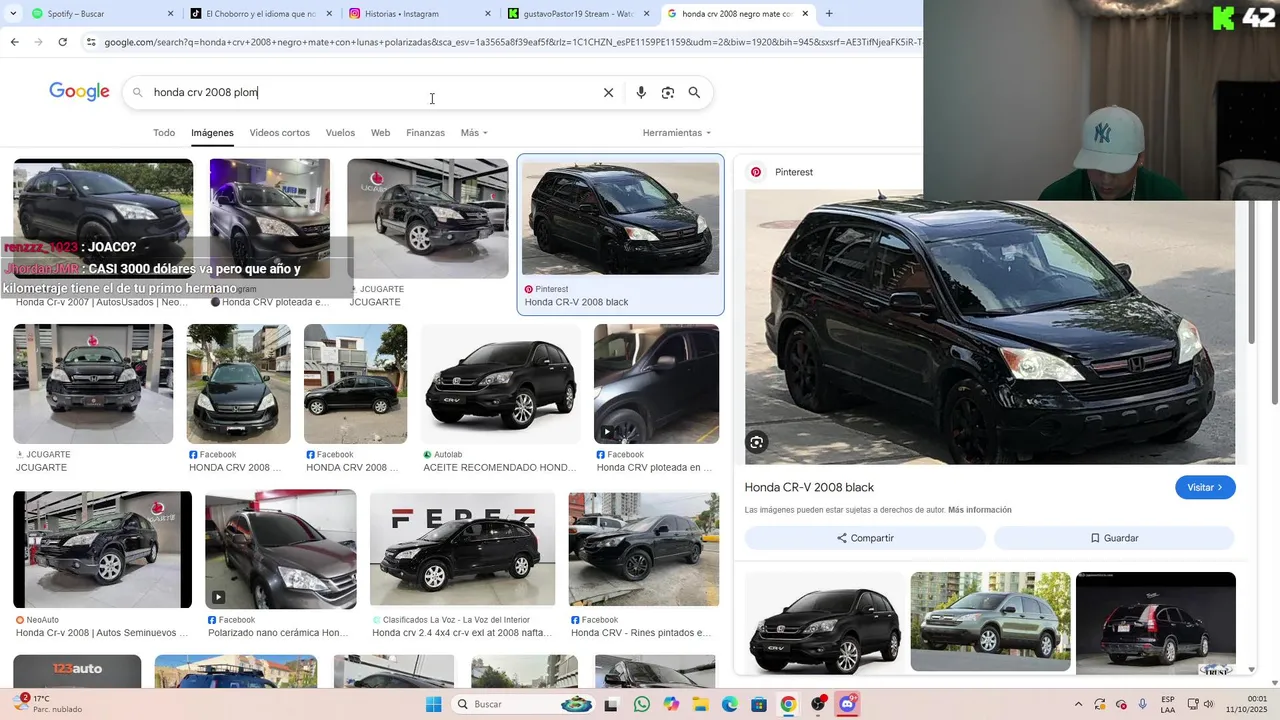The width and height of the screenshot is (1280, 720).
Task: Switch to Chrome in the taskbar
Action: pos(788,704)
